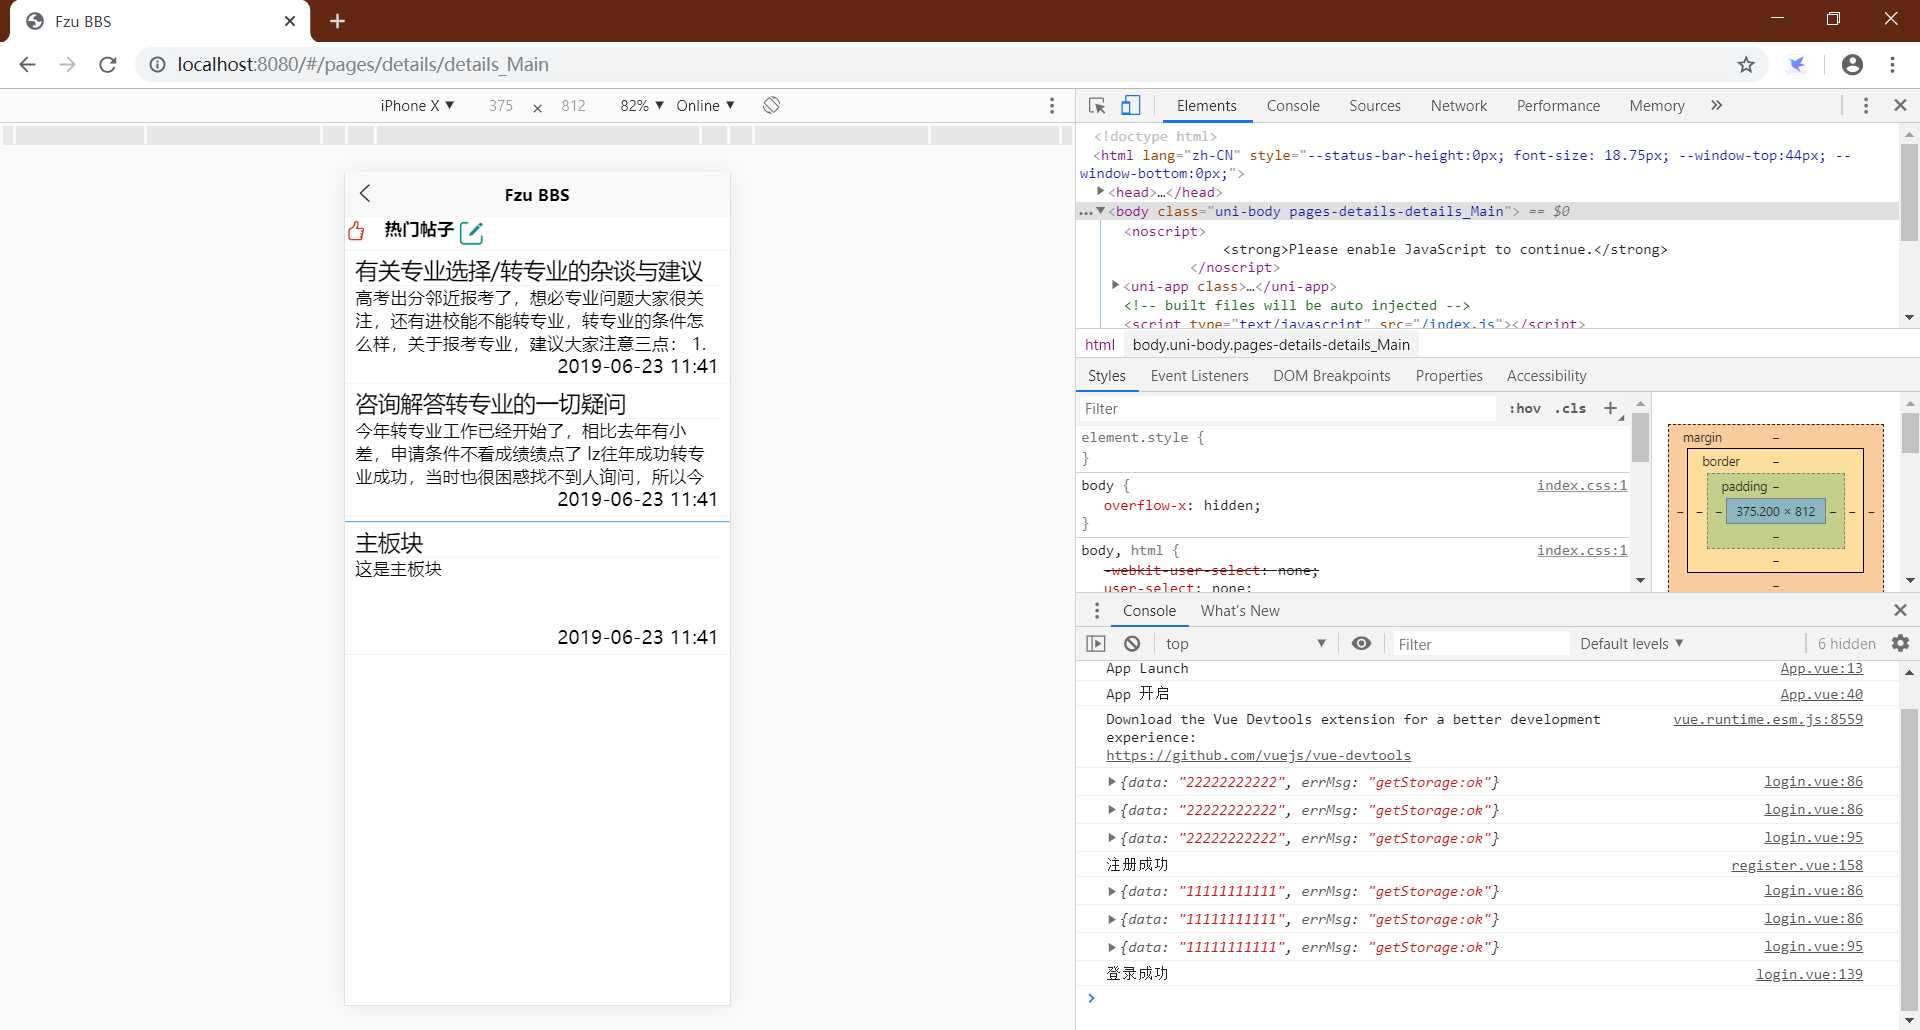Open console settings gear
Viewport: 1920px width, 1030px height.
[1900, 643]
